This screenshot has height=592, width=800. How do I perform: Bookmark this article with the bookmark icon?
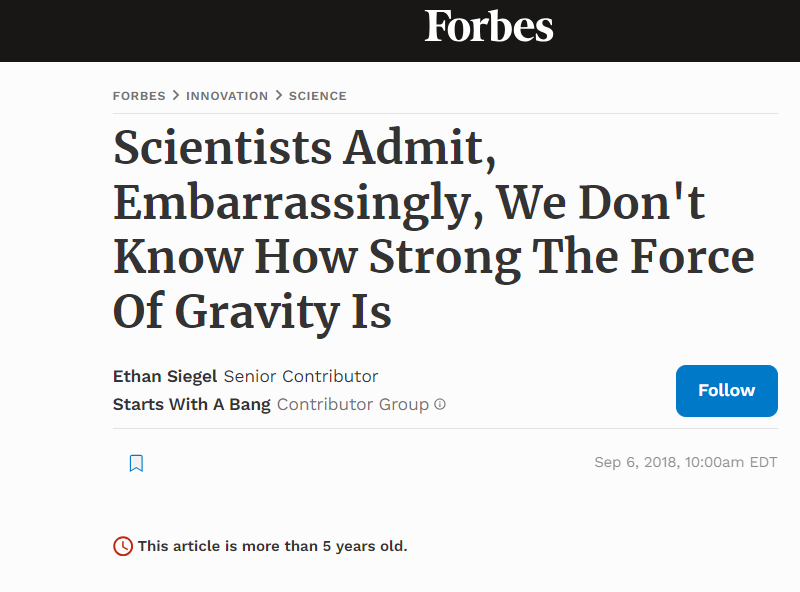(137, 463)
